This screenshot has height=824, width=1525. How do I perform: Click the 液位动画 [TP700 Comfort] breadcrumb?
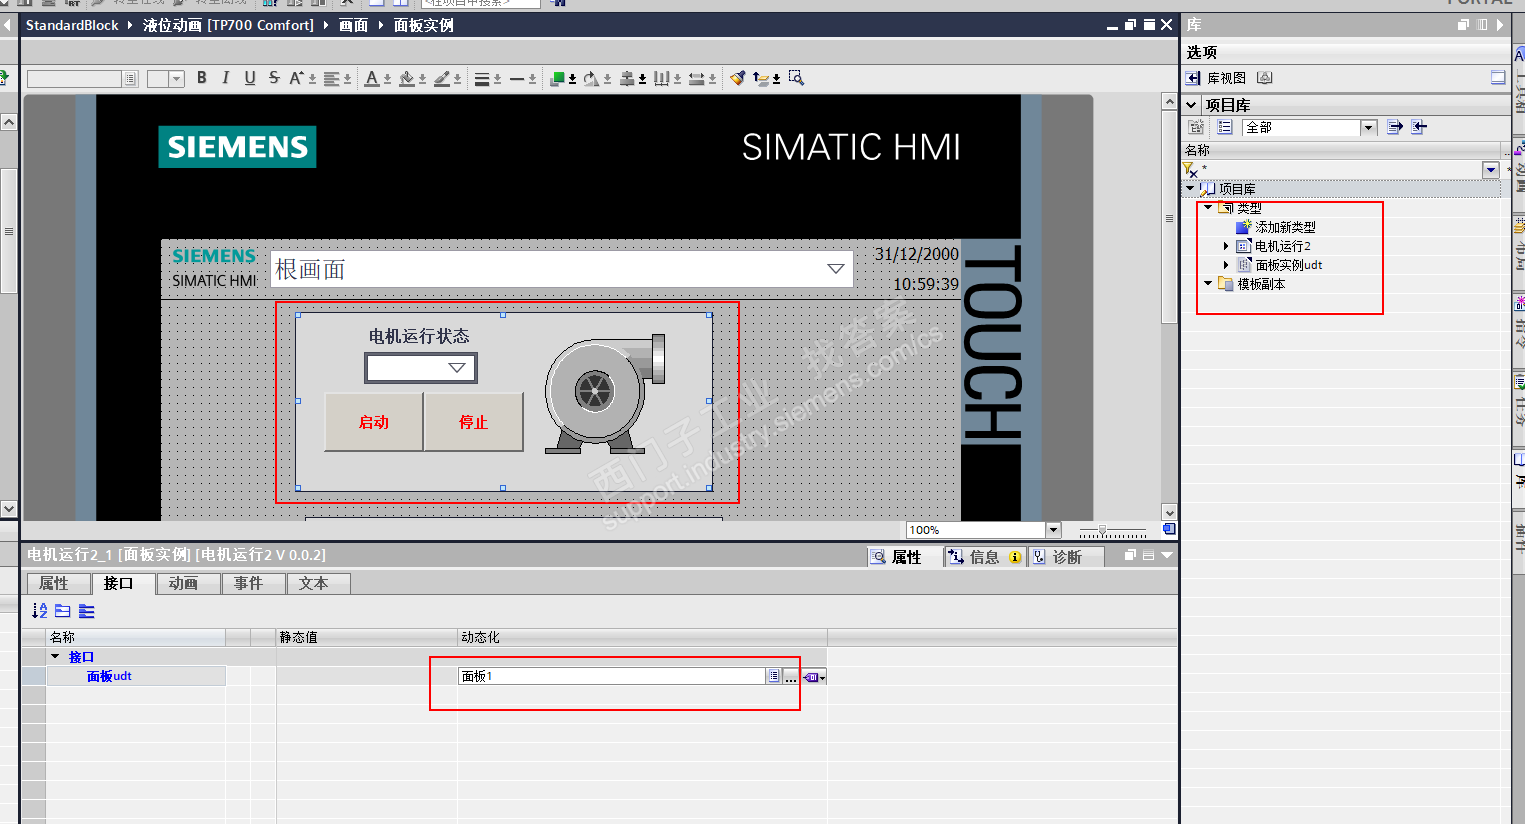228,25
